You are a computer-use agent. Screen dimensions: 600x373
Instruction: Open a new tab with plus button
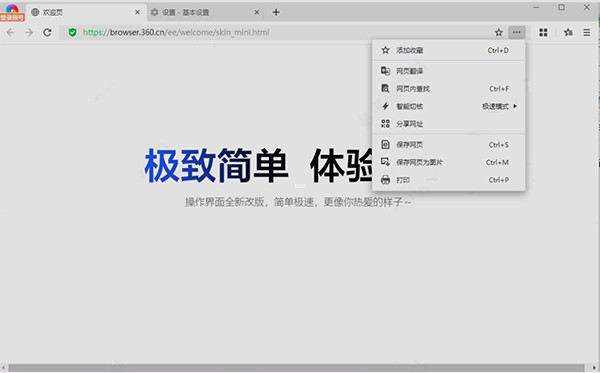276,12
